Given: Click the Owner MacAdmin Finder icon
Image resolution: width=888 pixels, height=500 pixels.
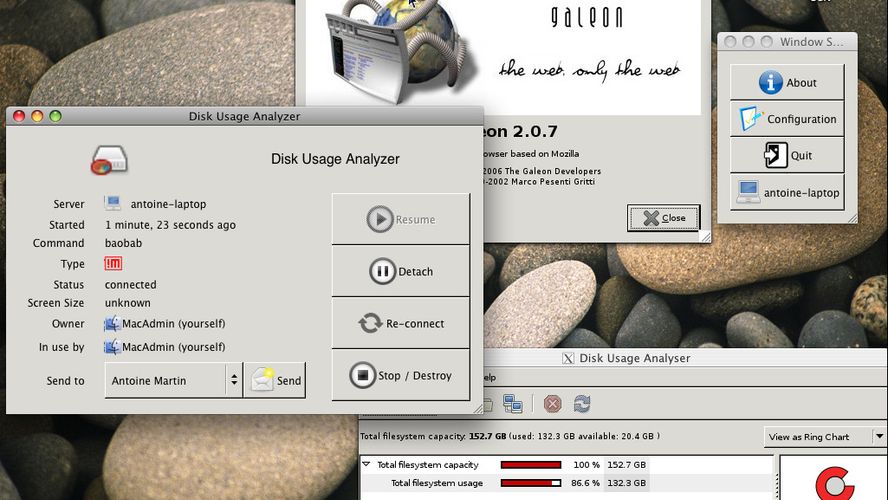Looking at the screenshot, I should pos(112,323).
